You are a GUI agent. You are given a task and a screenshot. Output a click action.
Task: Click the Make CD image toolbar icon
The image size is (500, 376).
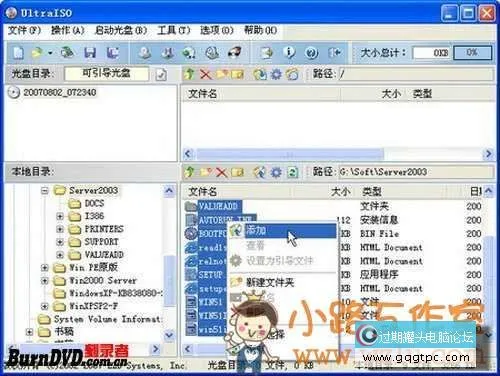point(145,53)
